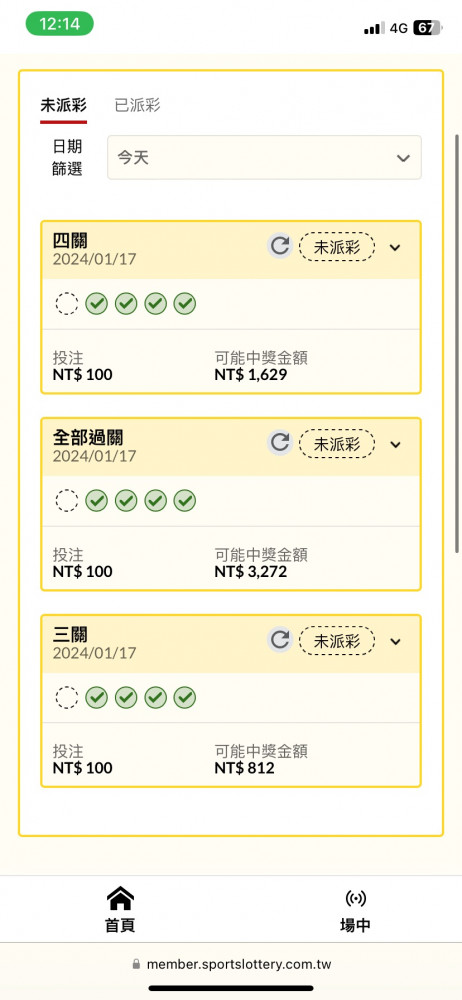462x1000 pixels.
Task: Refresh the 四關 bet card
Action: tap(279, 246)
